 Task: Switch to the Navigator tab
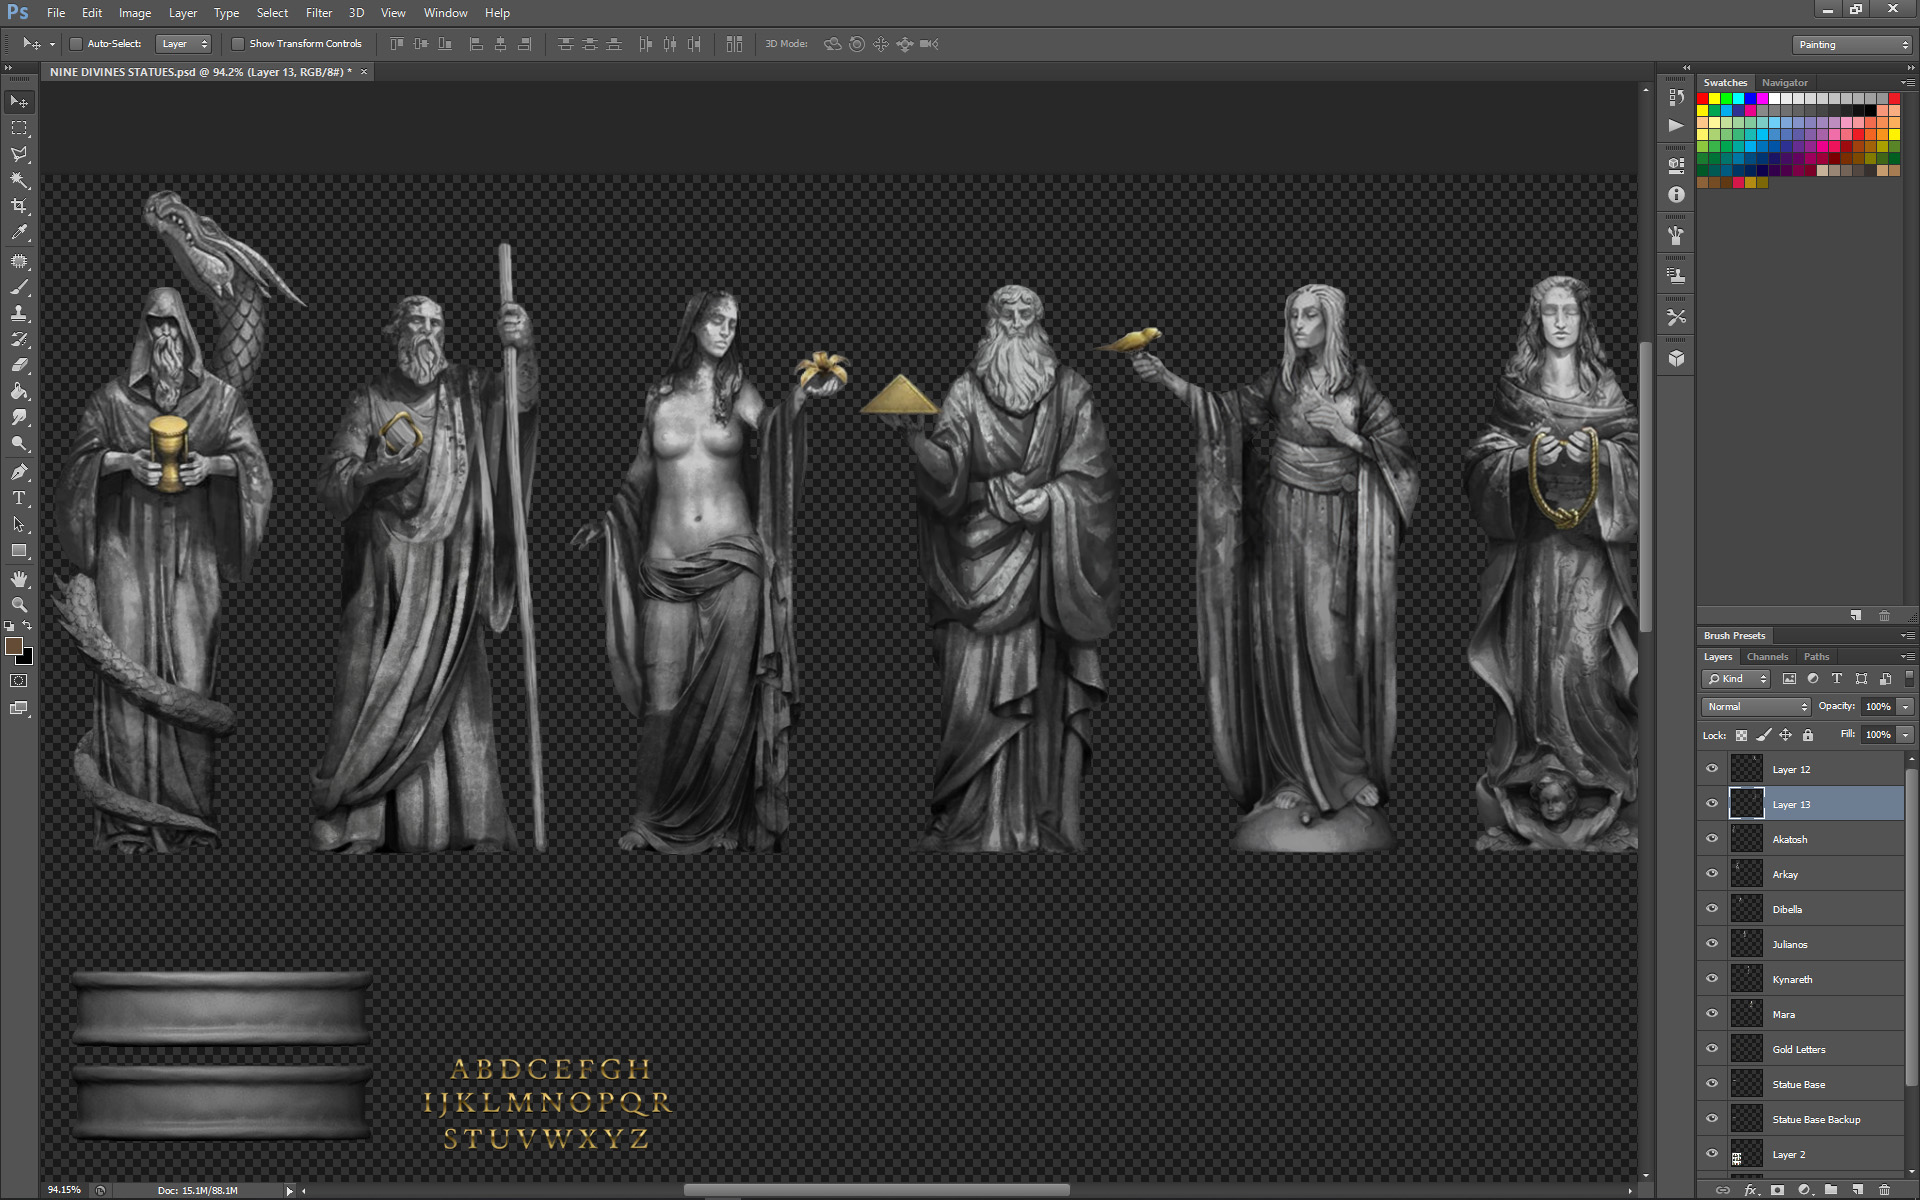[1785, 83]
